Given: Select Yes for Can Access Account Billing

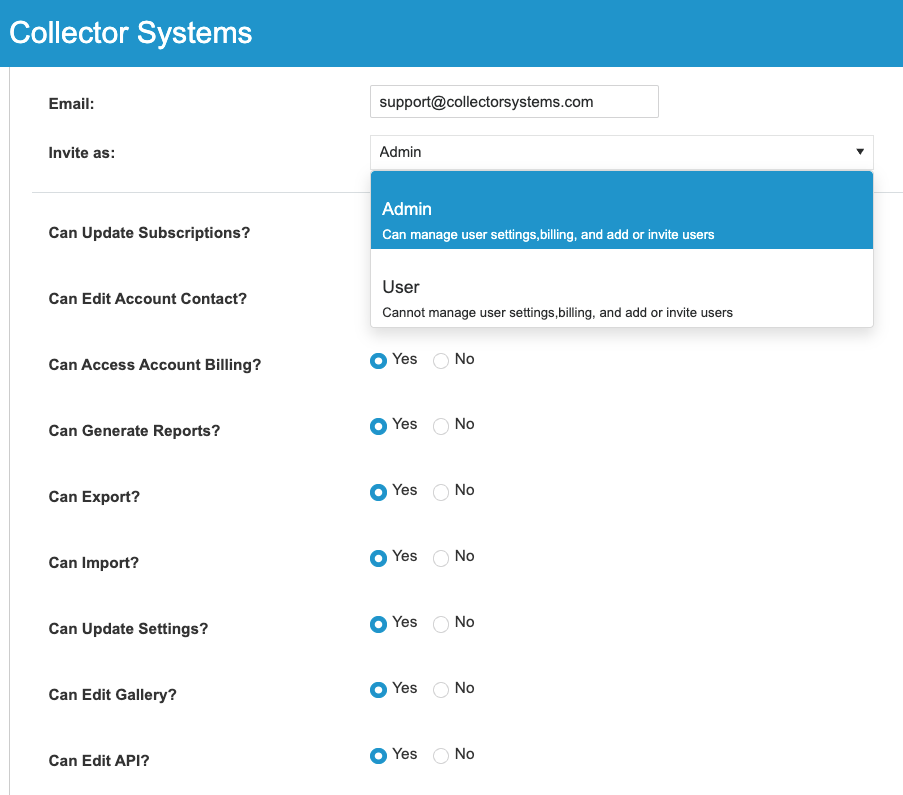Looking at the screenshot, I should pyautogui.click(x=378, y=361).
